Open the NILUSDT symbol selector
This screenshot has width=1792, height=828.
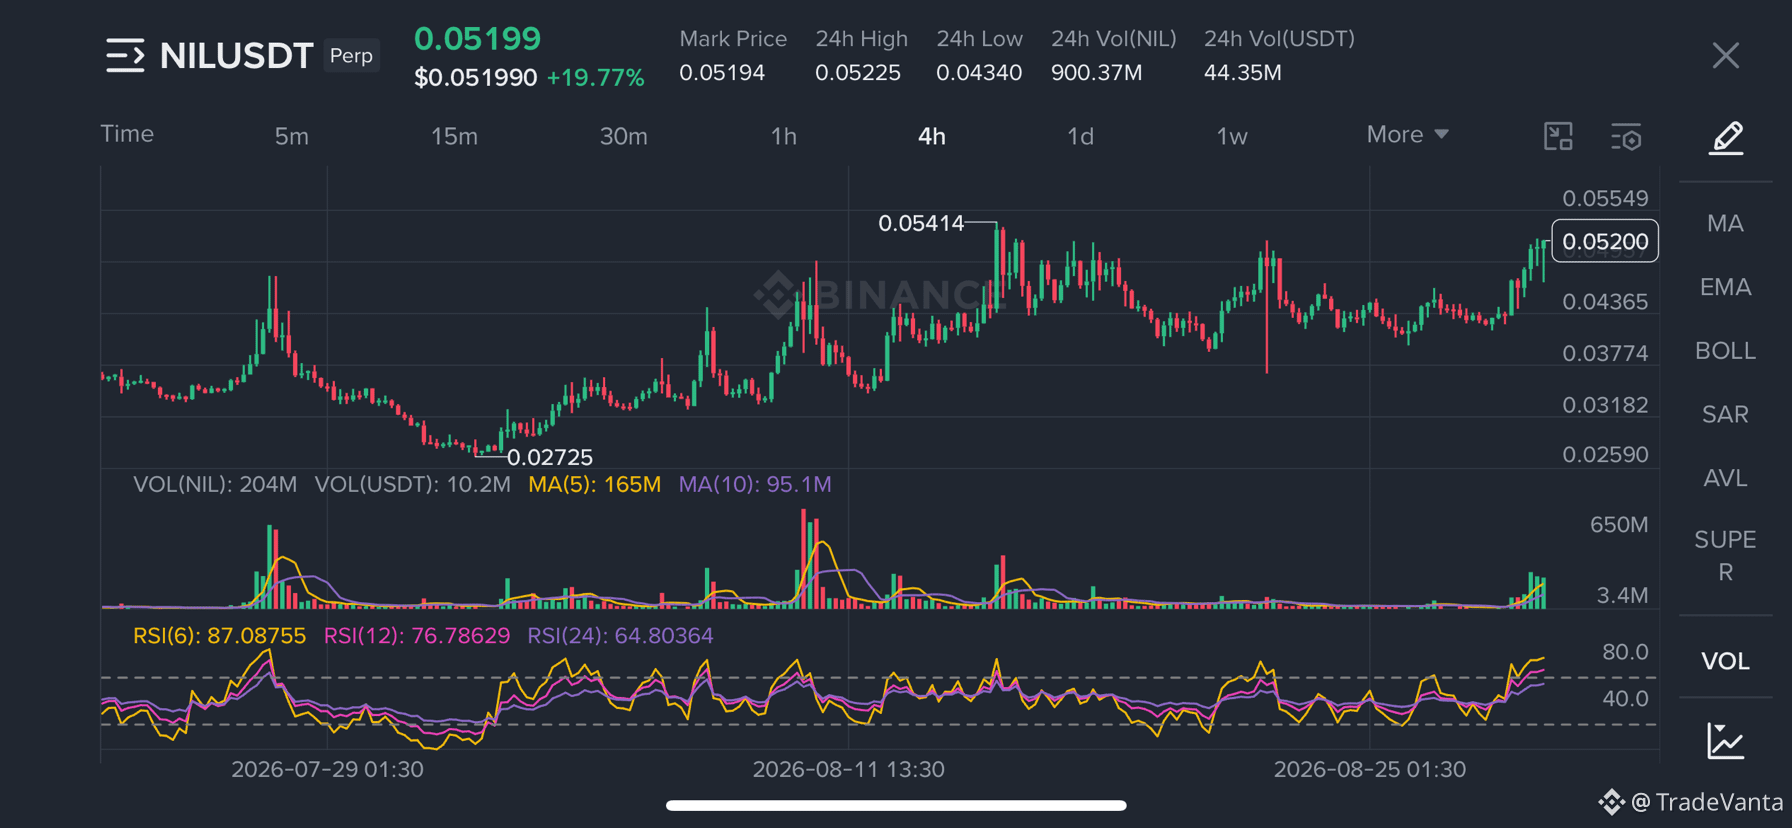237,56
